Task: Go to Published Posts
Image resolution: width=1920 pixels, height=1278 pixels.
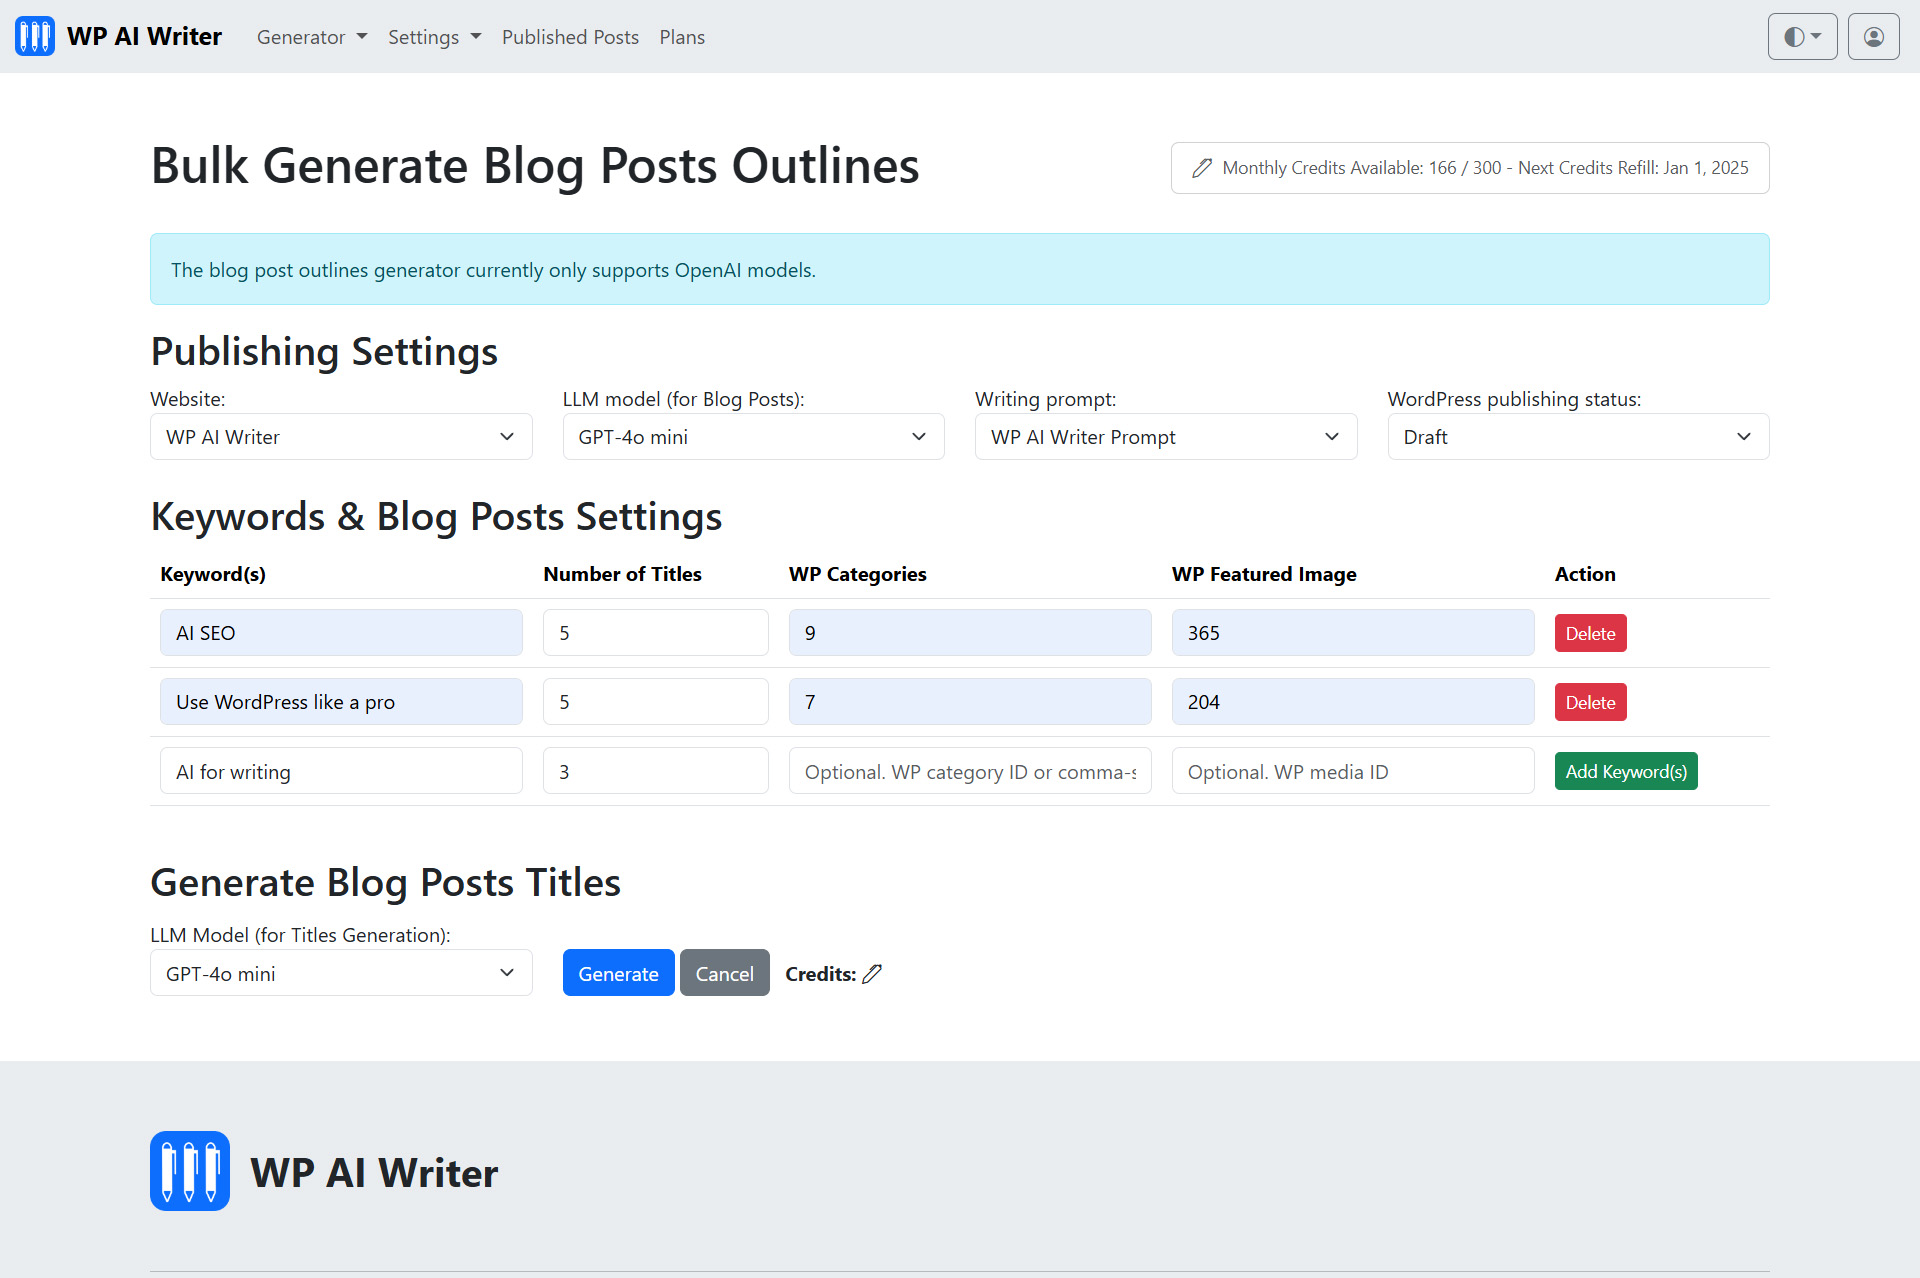Action: (x=570, y=36)
